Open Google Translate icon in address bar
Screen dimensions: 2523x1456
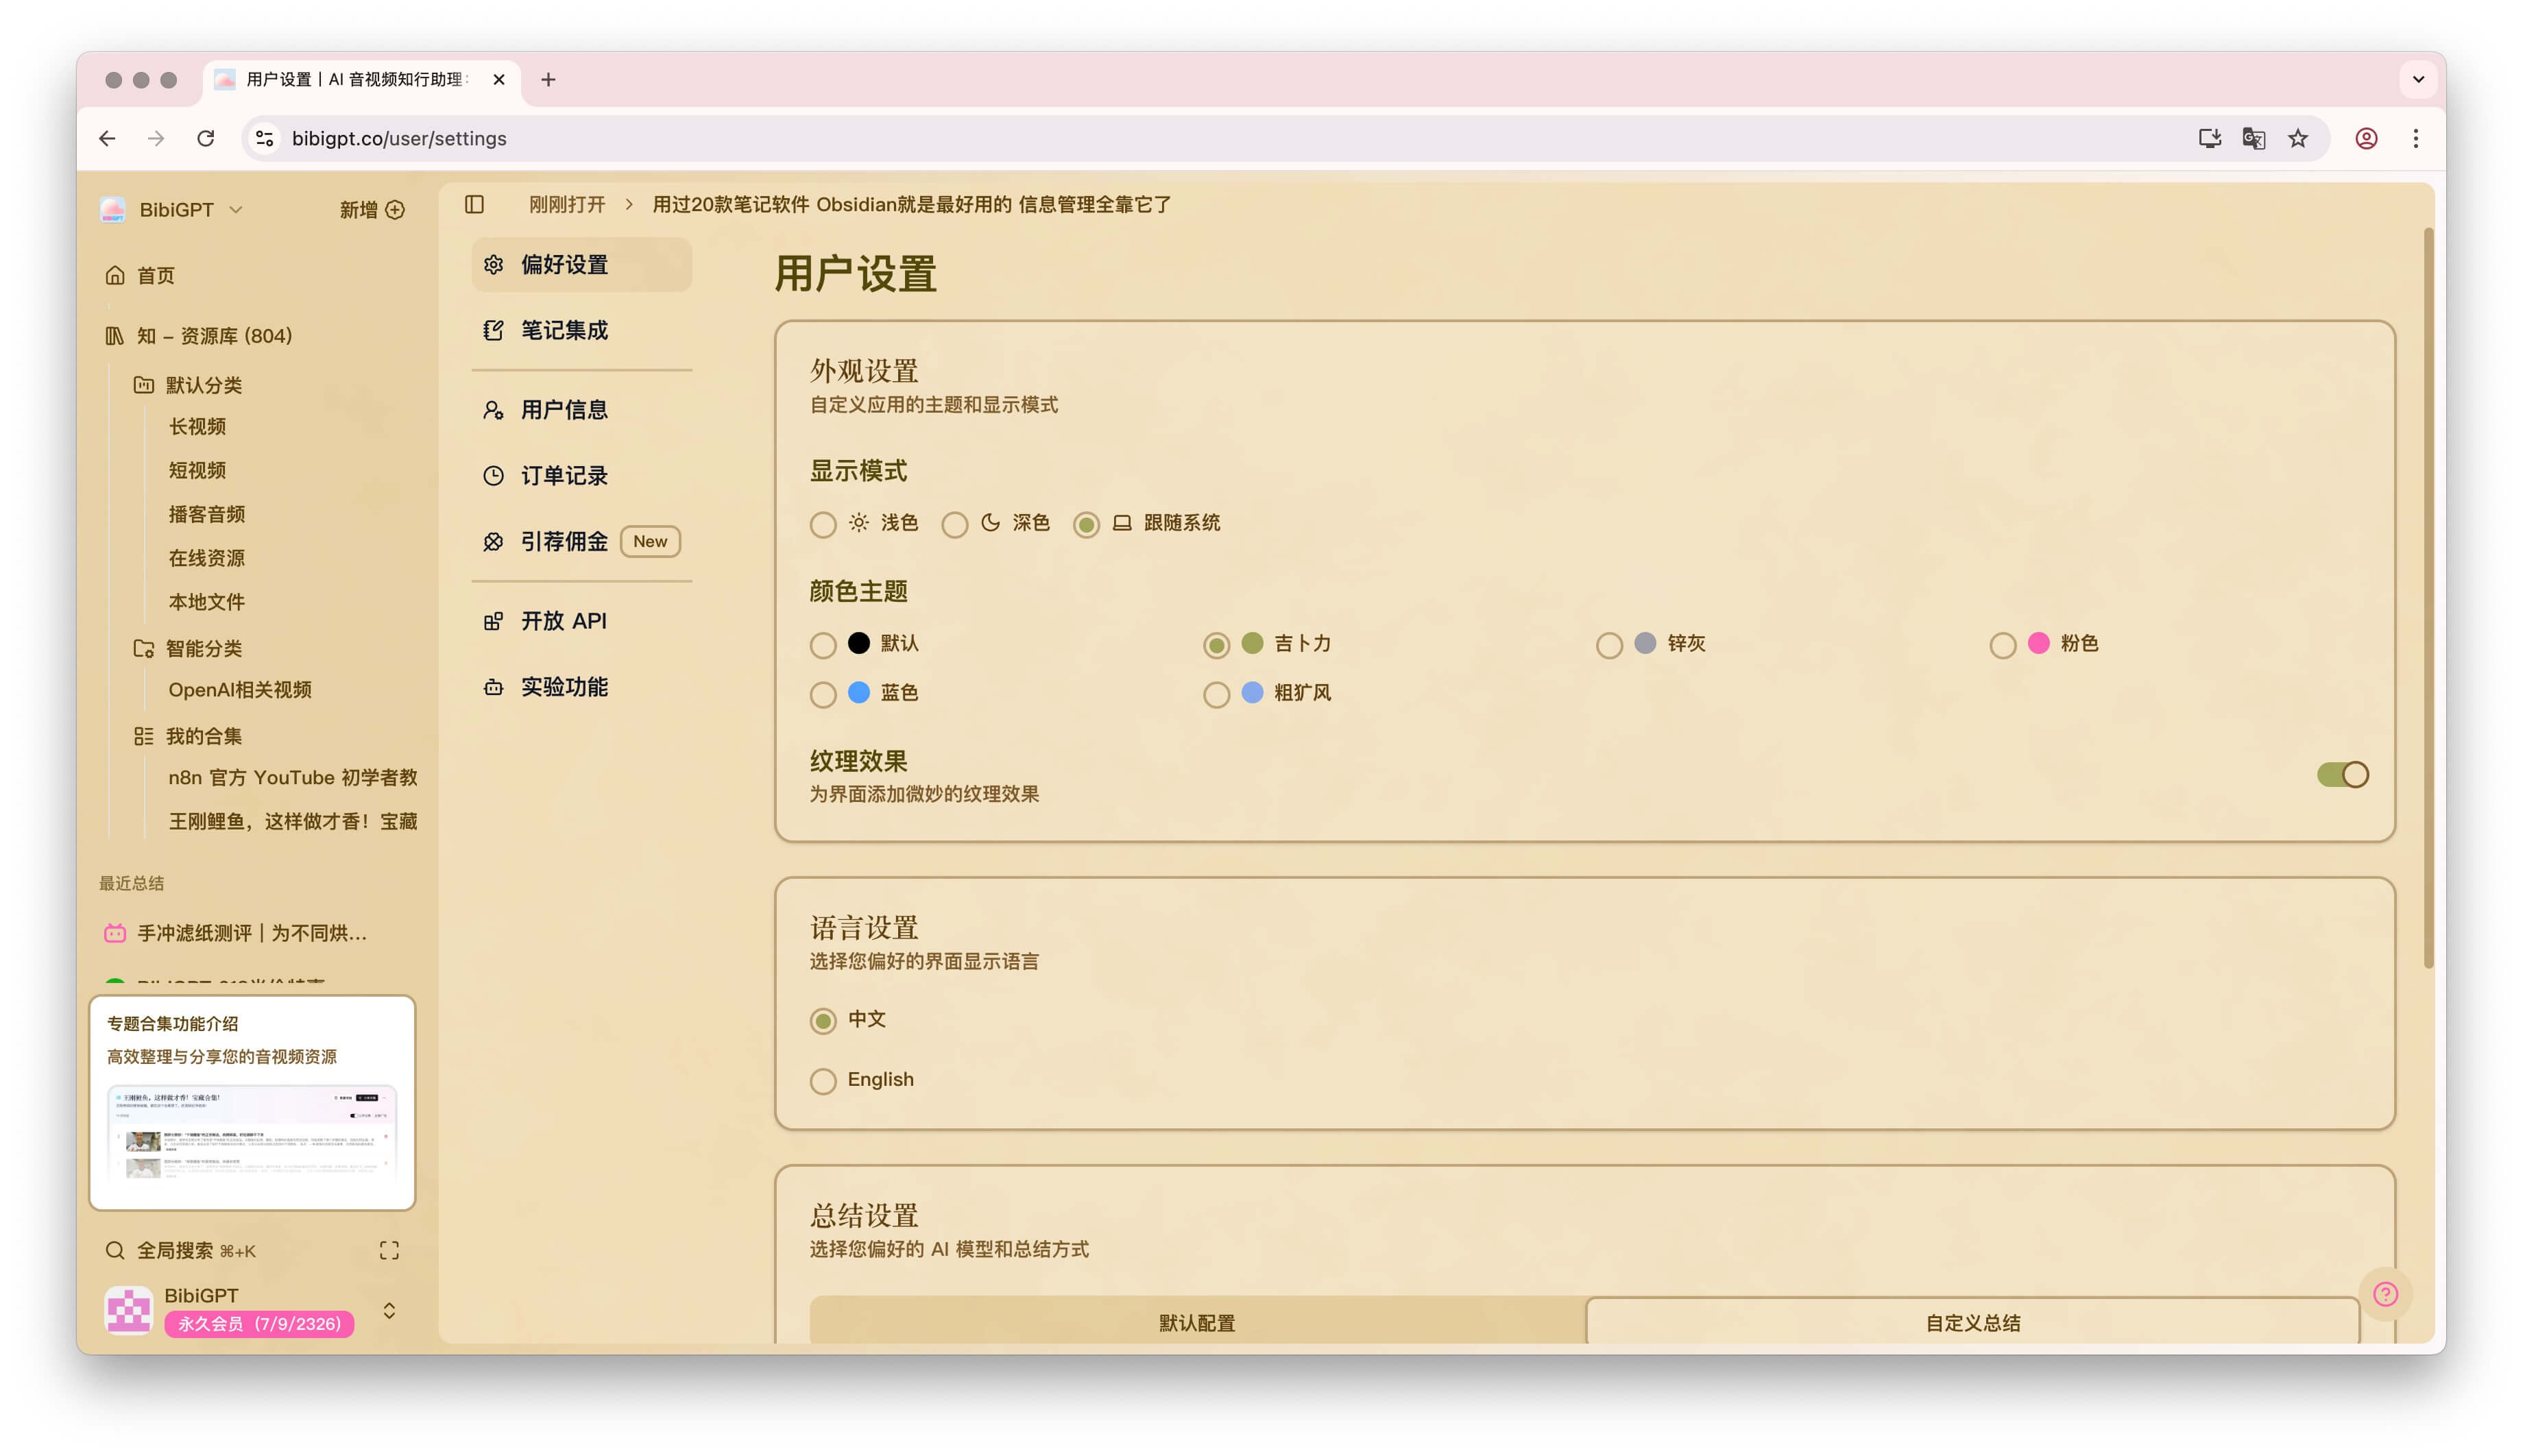click(x=2253, y=138)
